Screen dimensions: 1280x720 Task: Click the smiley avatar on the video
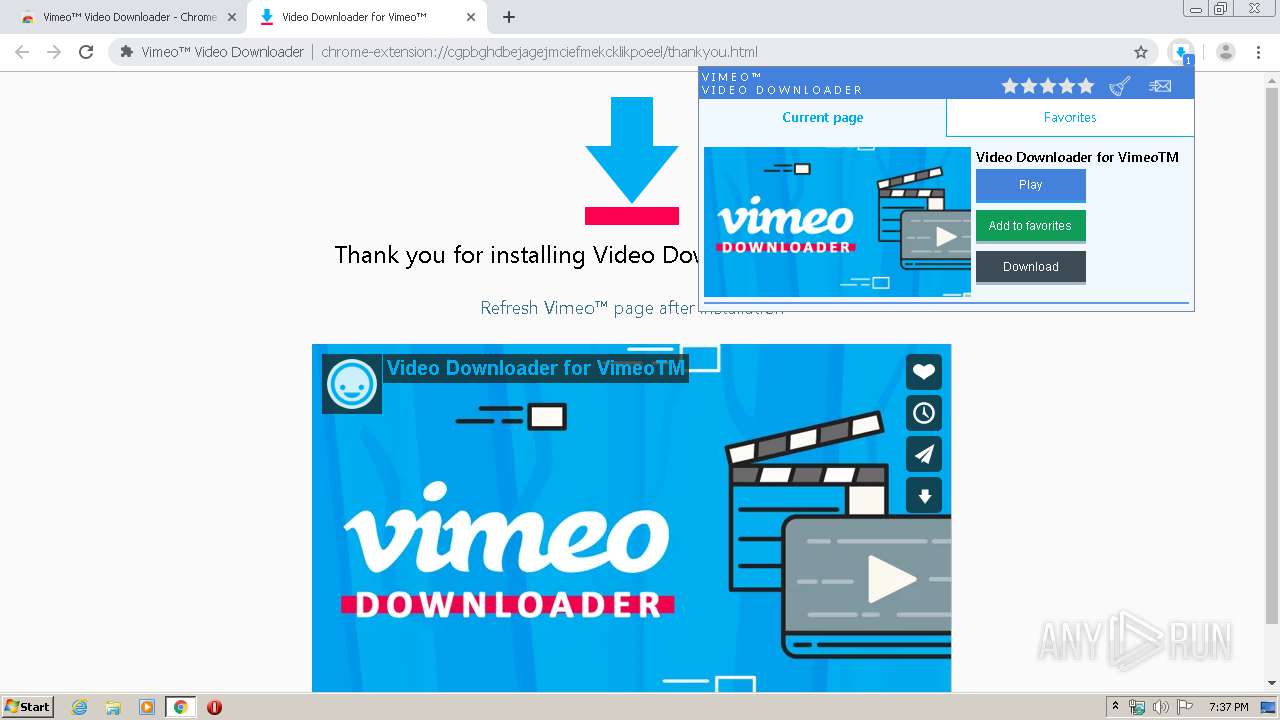pos(352,384)
